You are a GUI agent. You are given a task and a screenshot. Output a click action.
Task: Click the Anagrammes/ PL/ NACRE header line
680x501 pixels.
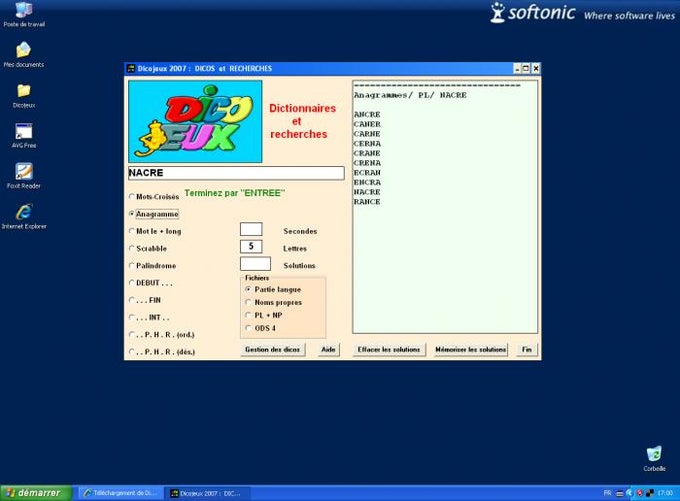(410, 95)
